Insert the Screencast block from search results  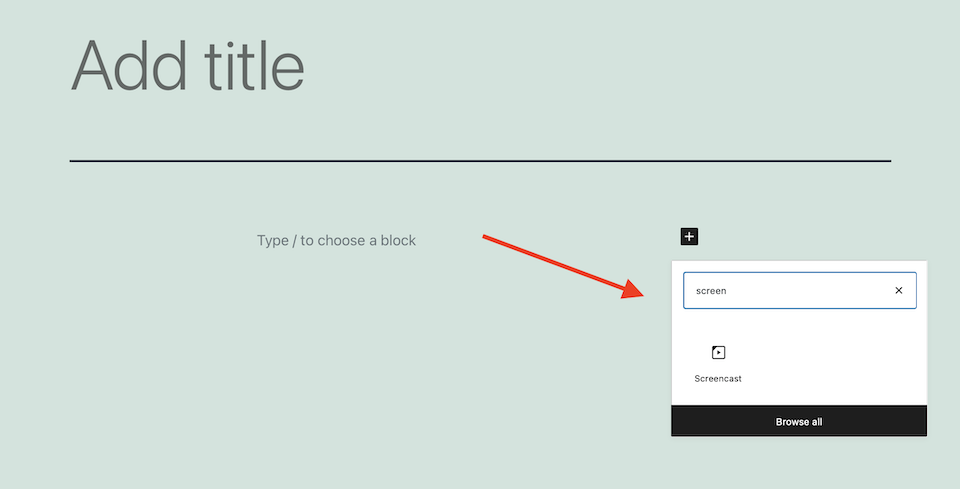coord(718,363)
